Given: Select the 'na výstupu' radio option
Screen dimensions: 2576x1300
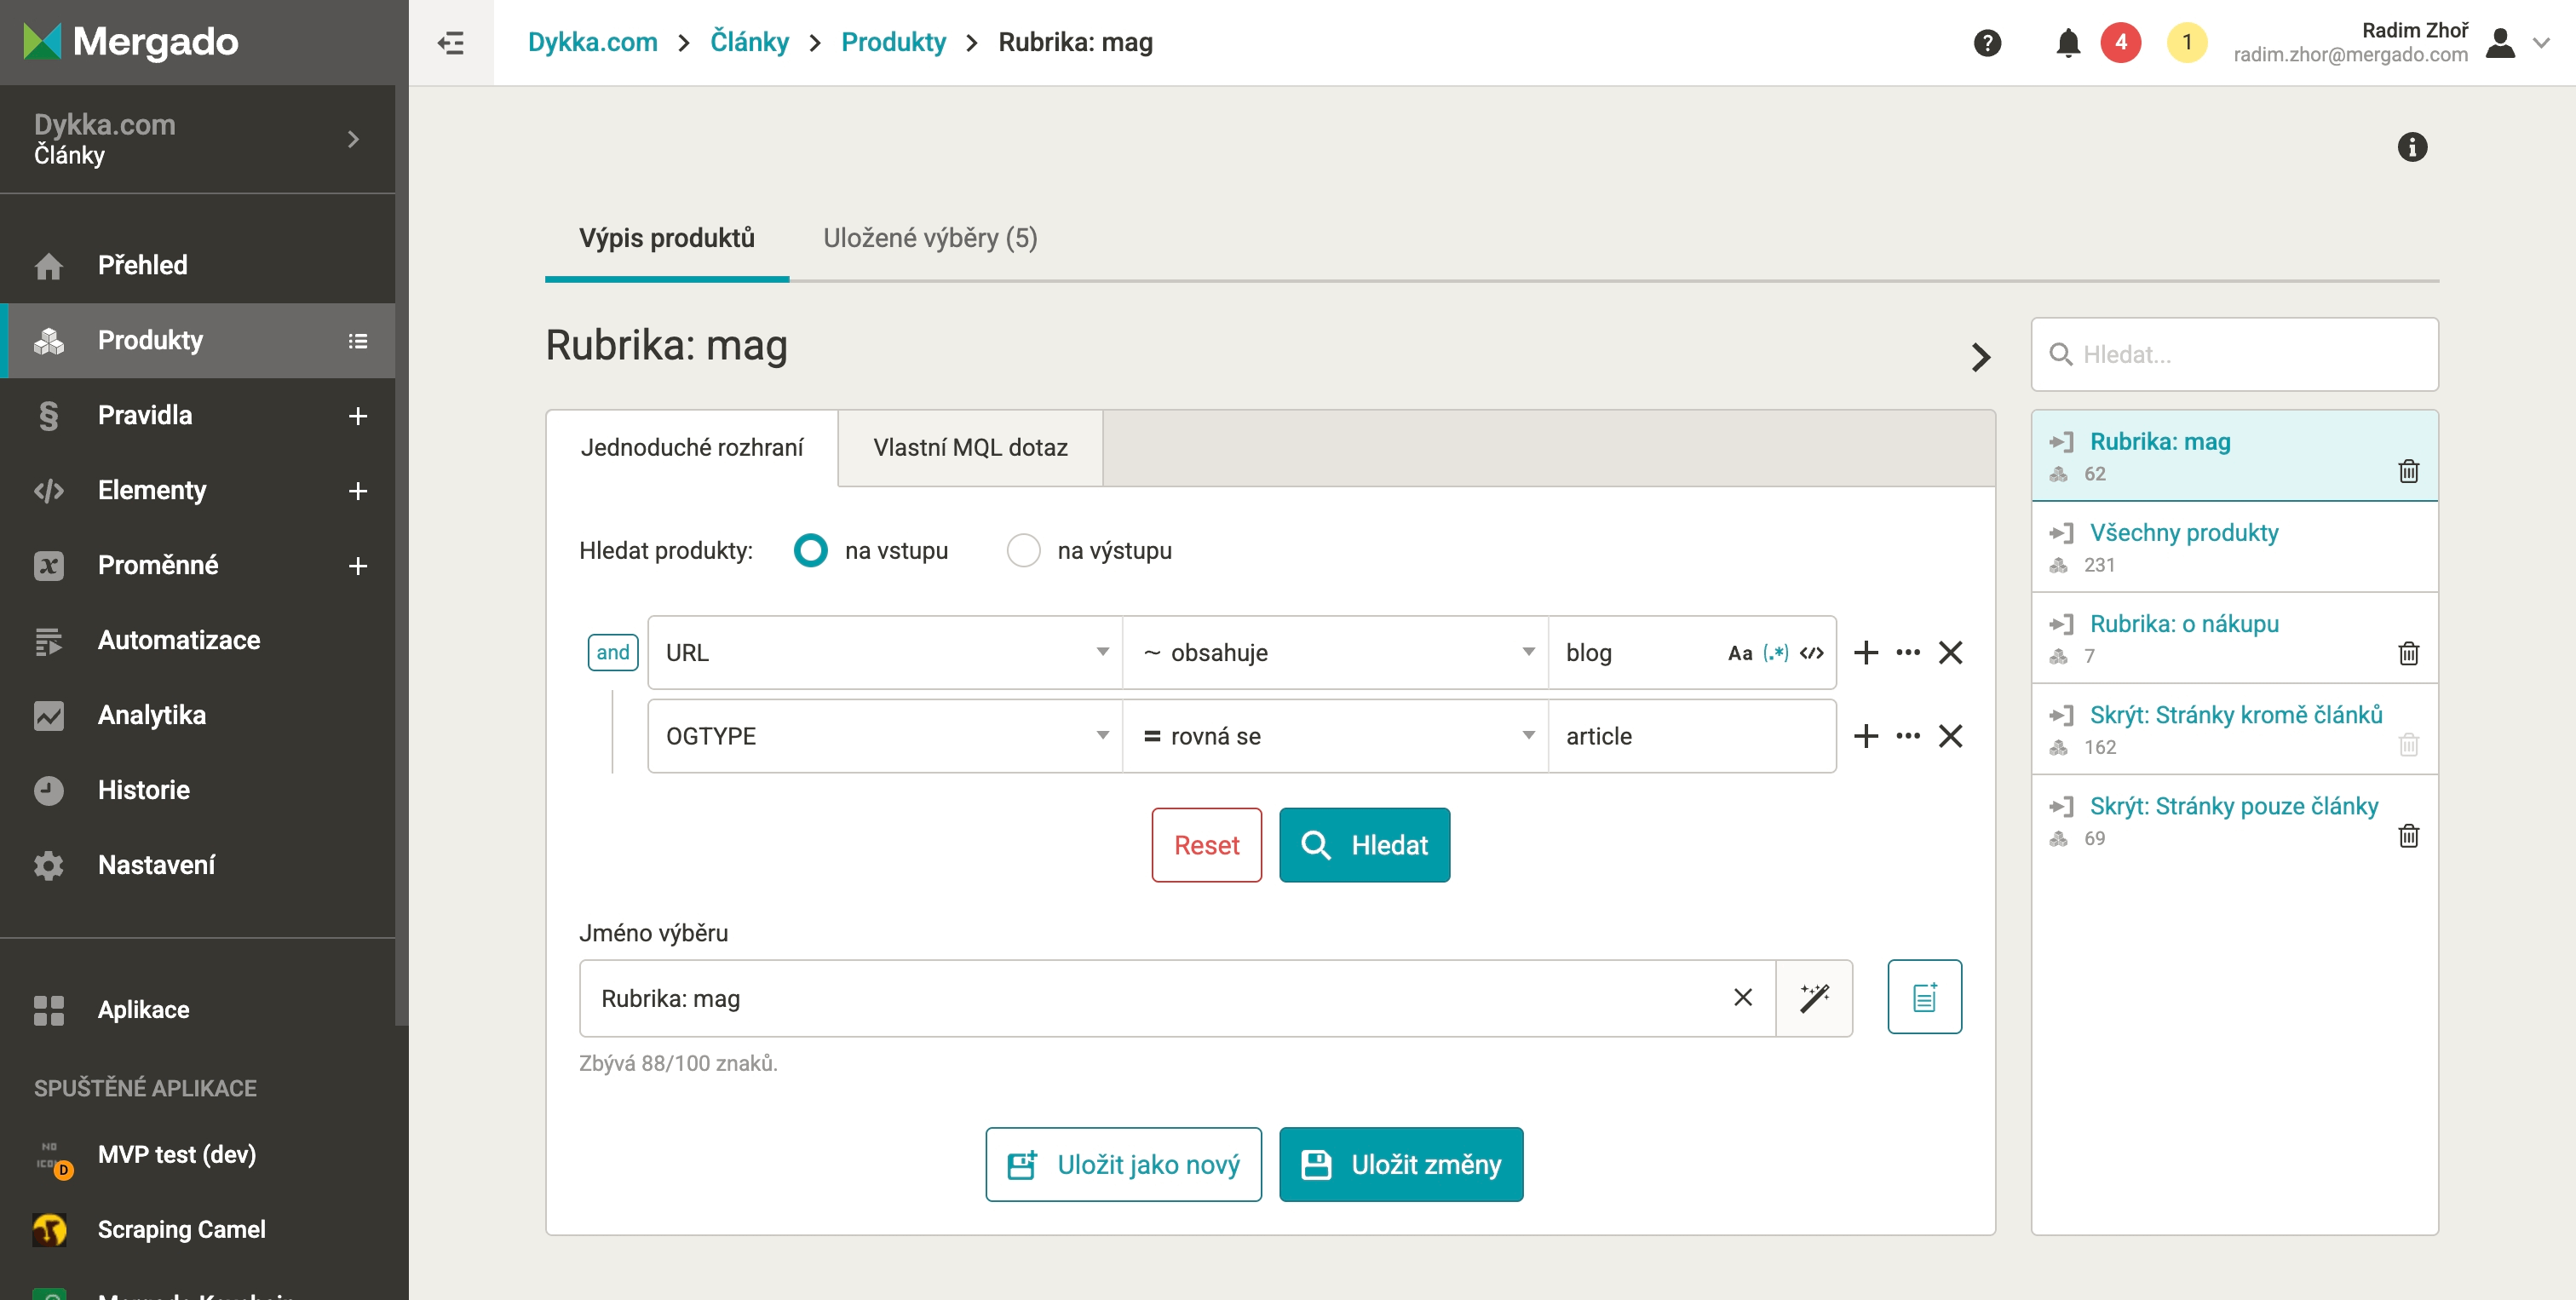Looking at the screenshot, I should (x=1023, y=550).
